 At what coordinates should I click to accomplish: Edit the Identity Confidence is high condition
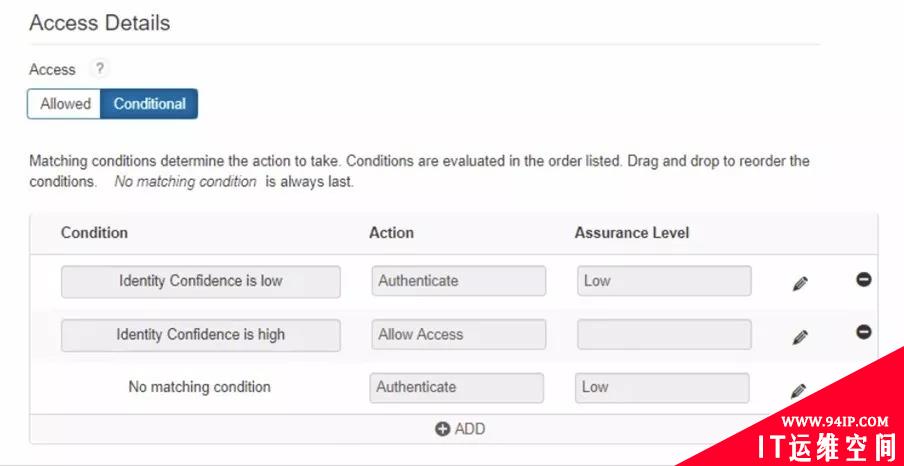(799, 338)
